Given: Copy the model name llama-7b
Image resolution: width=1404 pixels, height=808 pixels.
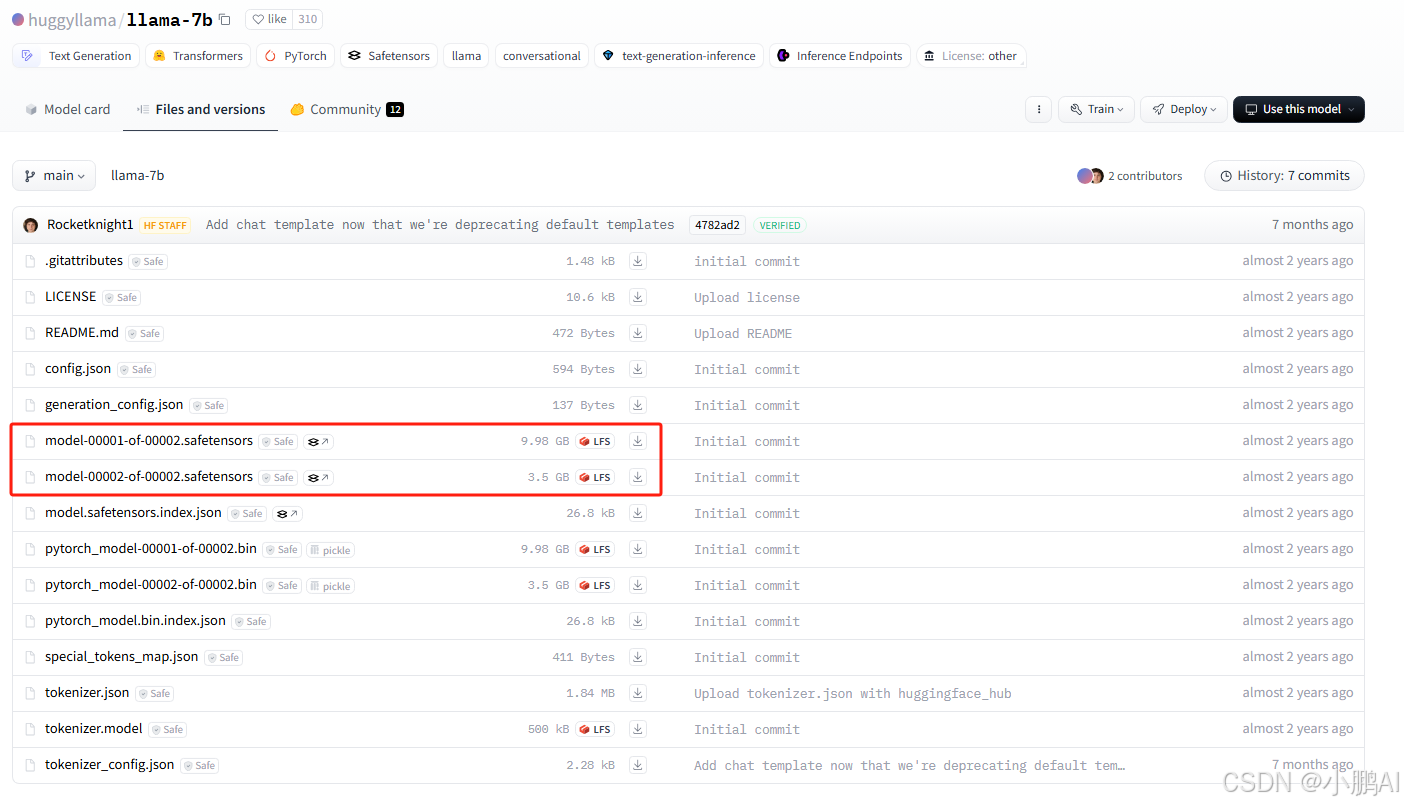Looking at the screenshot, I should (225, 19).
